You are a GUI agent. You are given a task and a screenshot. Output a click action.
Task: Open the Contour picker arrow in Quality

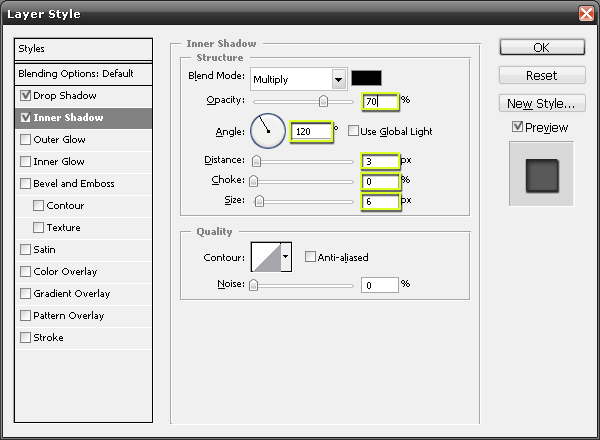tap(285, 257)
